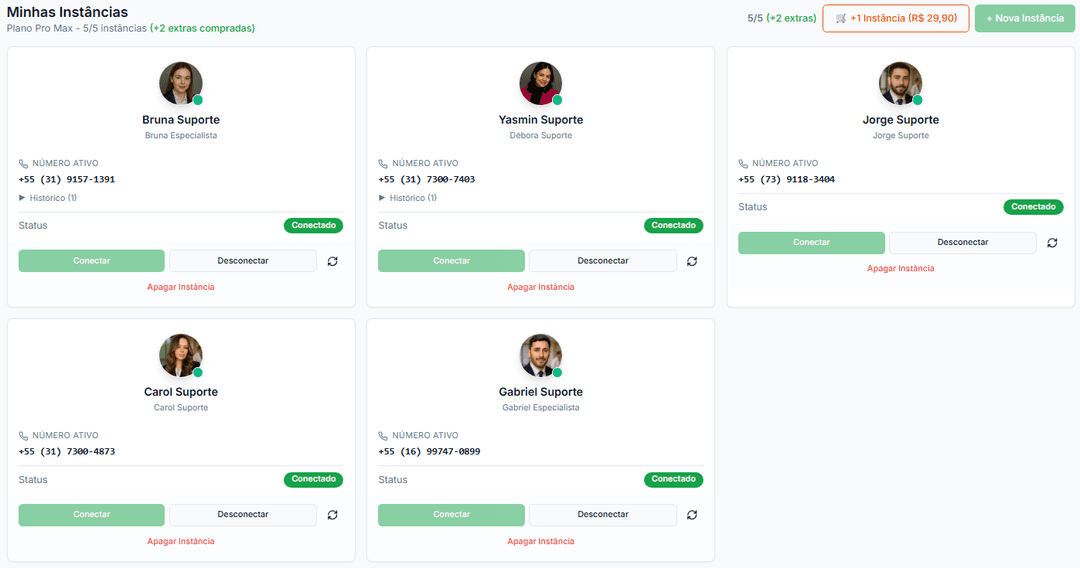Click Yasmin Suporte's phone number

click(x=427, y=180)
